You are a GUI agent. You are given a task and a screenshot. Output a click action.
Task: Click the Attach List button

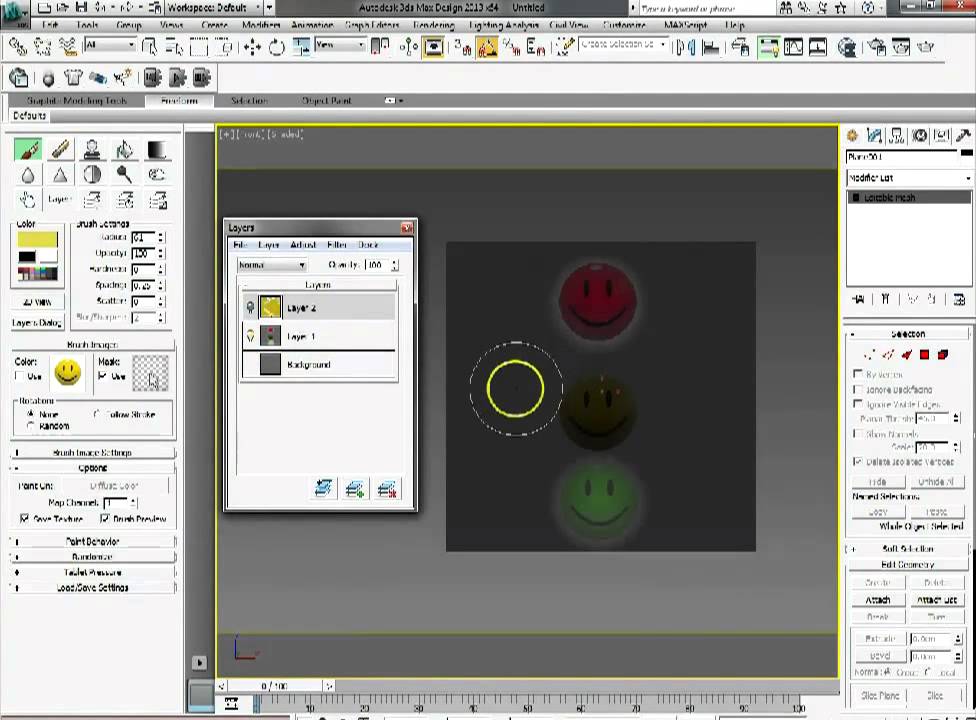point(936,600)
